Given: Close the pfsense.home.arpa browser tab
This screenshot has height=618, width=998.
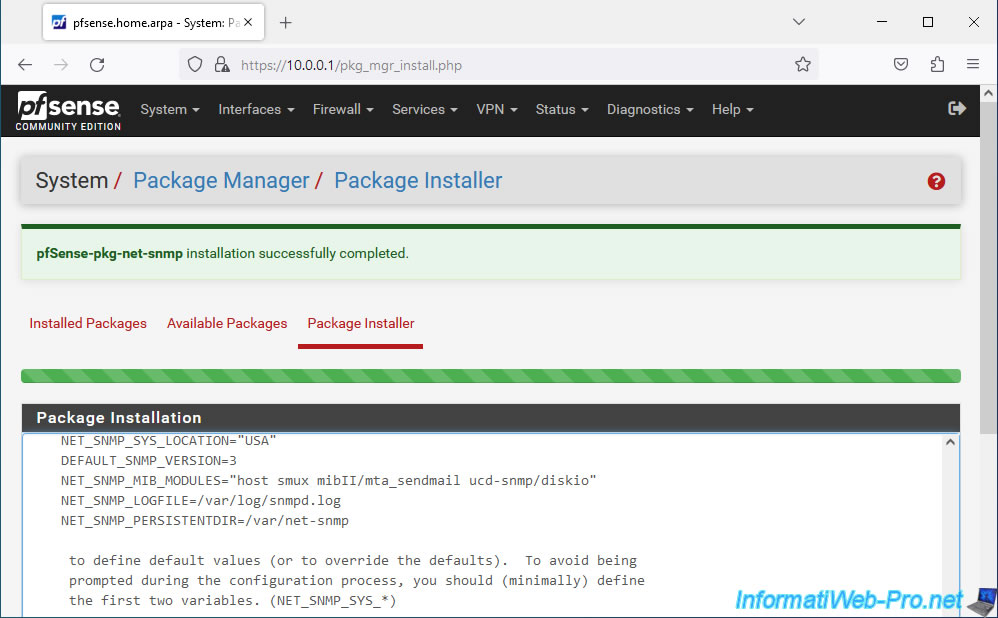Looking at the screenshot, I should pyautogui.click(x=248, y=22).
